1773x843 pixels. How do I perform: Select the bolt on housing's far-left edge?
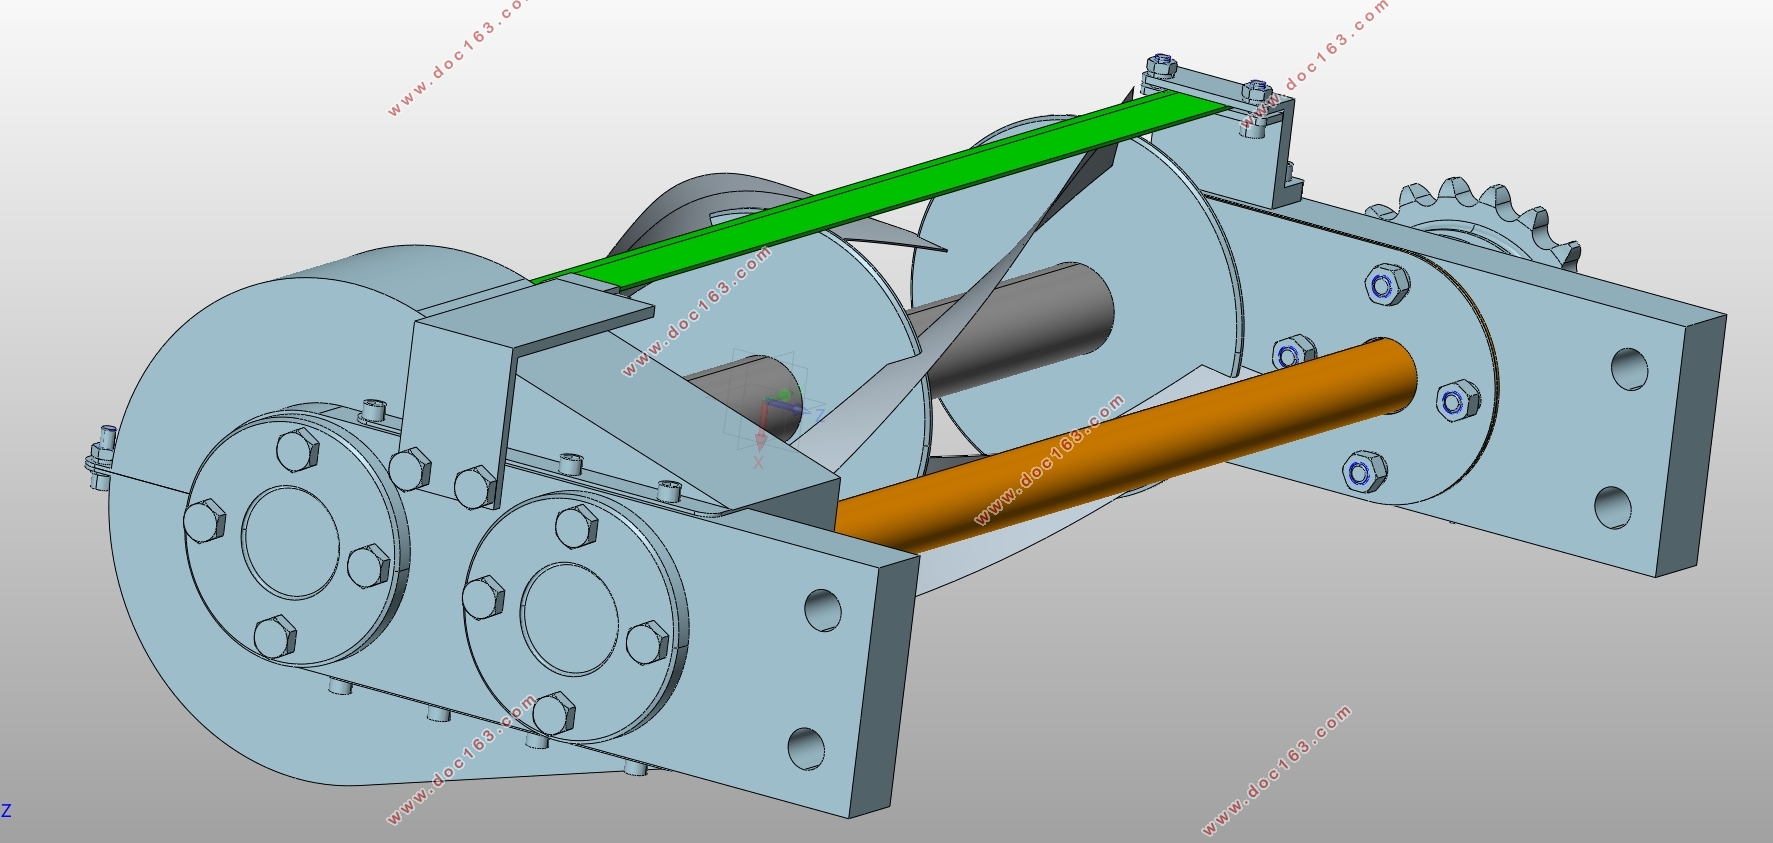pos(103,459)
